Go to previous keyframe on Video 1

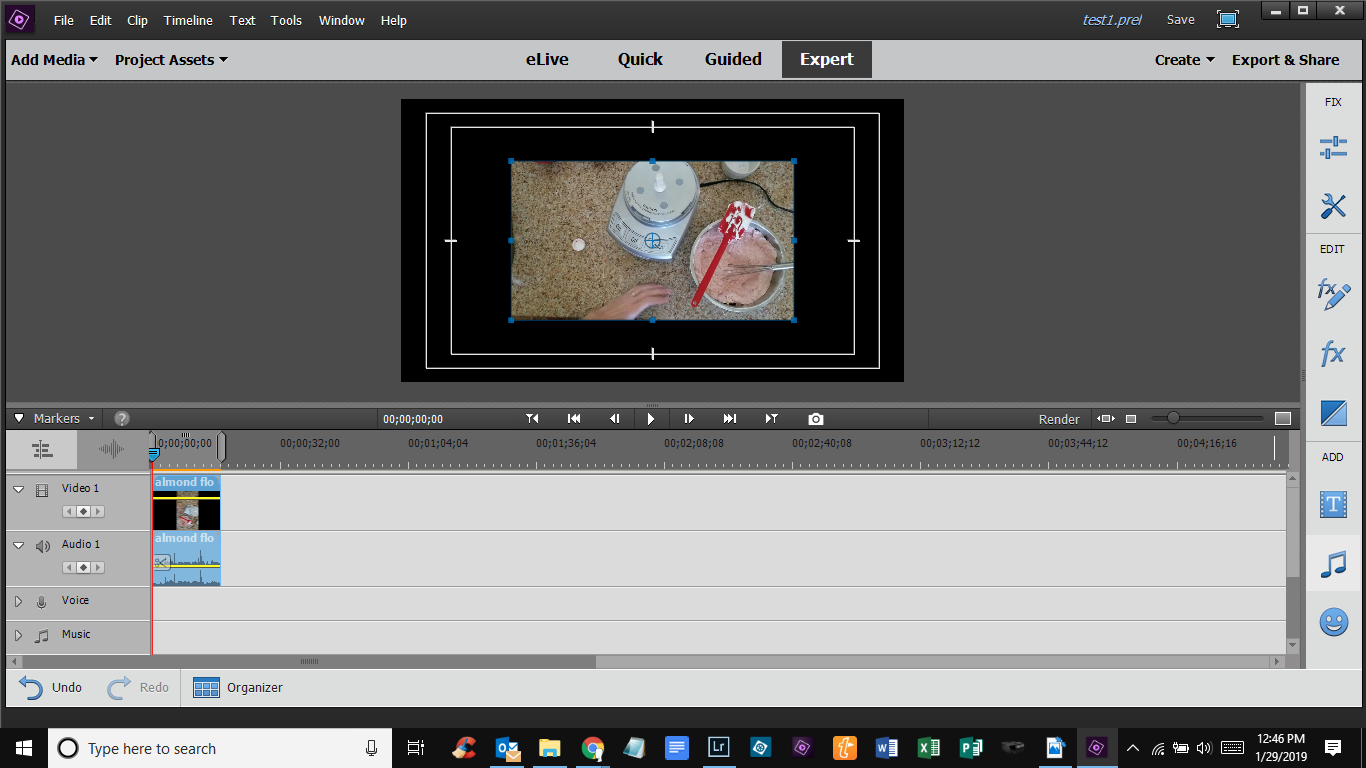point(70,511)
